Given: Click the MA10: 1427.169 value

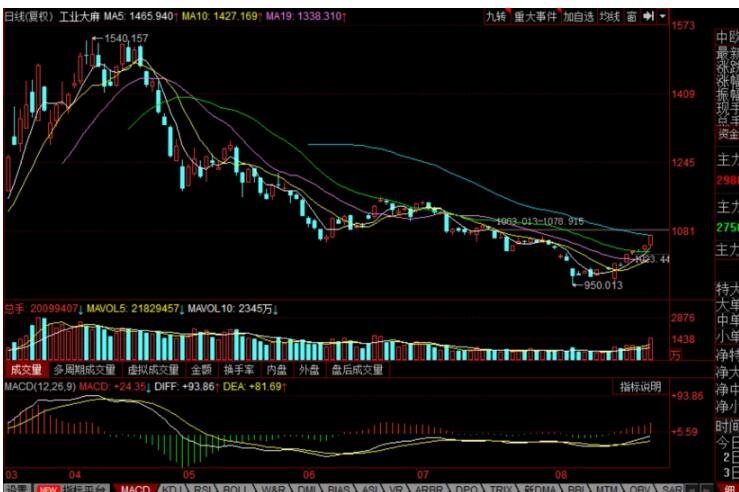Looking at the screenshot, I should point(221,16).
